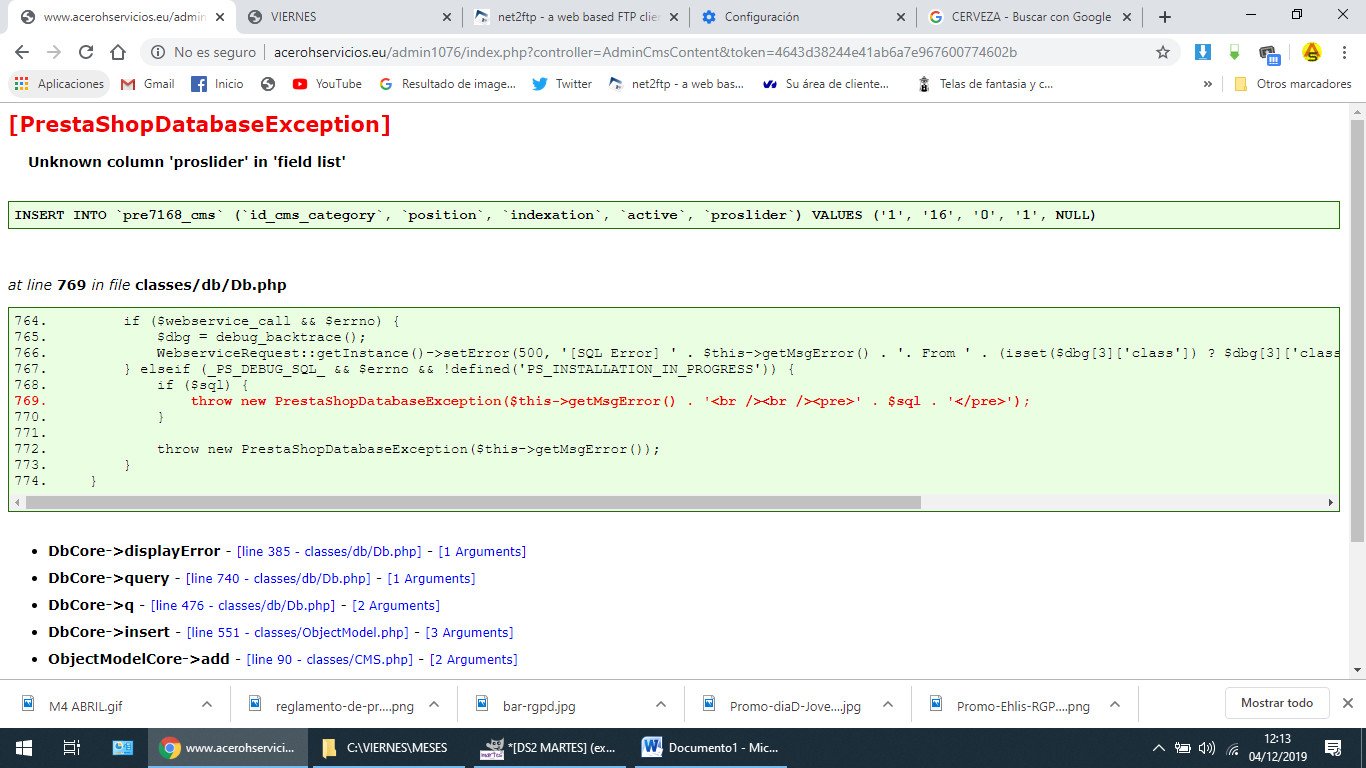
Task: Open options for the Promo-diaD-Jove....jpg download
Action: tap(889, 704)
